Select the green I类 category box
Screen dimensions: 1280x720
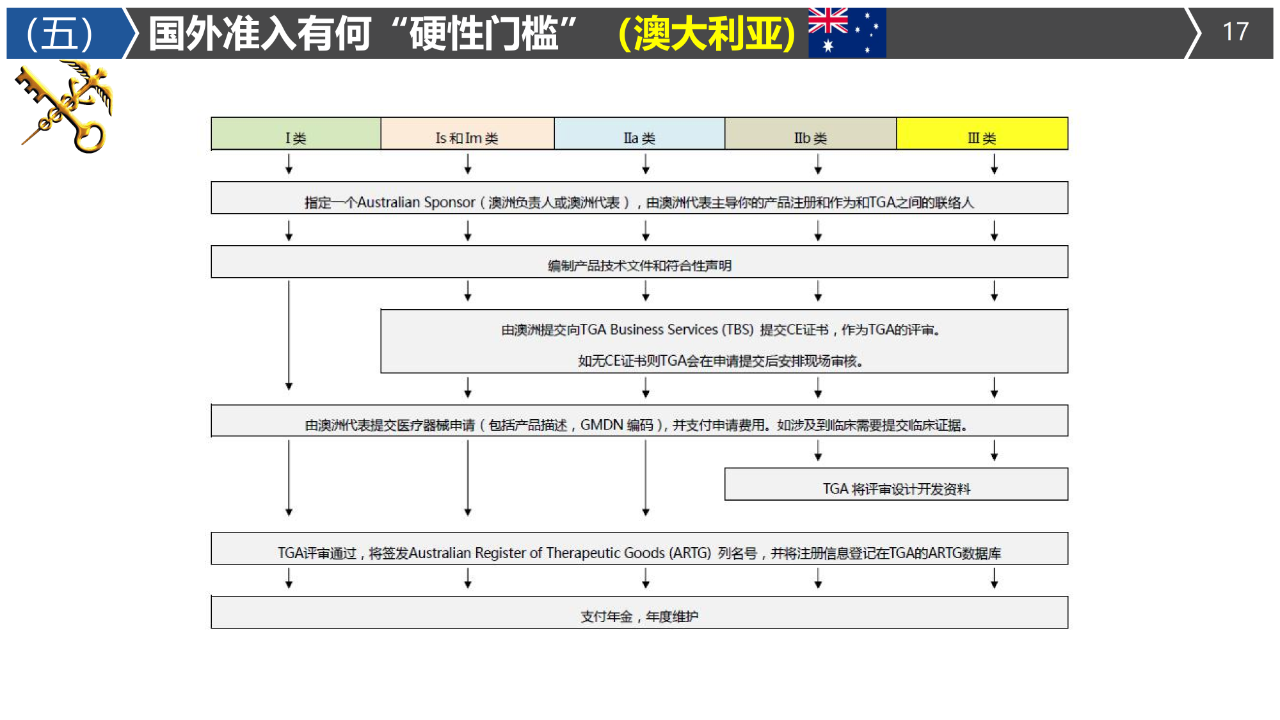tap(296, 134)
